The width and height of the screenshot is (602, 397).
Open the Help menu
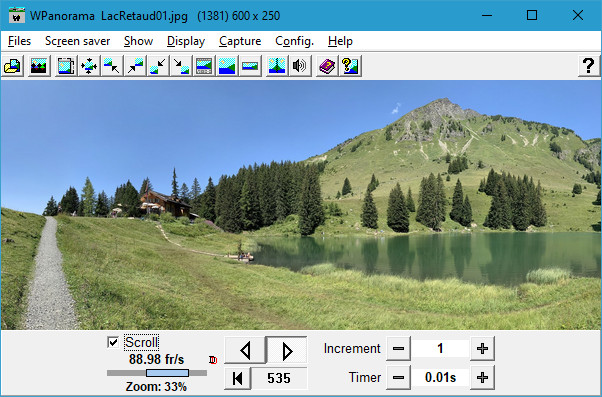point(340,41)
